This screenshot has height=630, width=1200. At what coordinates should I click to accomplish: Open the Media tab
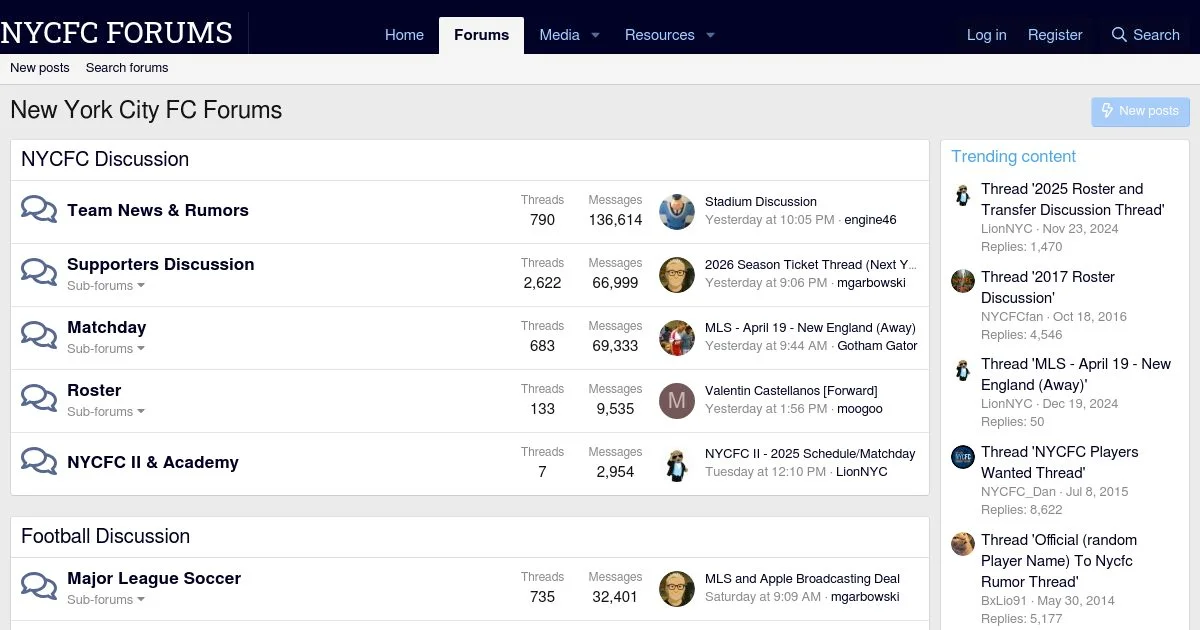559,35
